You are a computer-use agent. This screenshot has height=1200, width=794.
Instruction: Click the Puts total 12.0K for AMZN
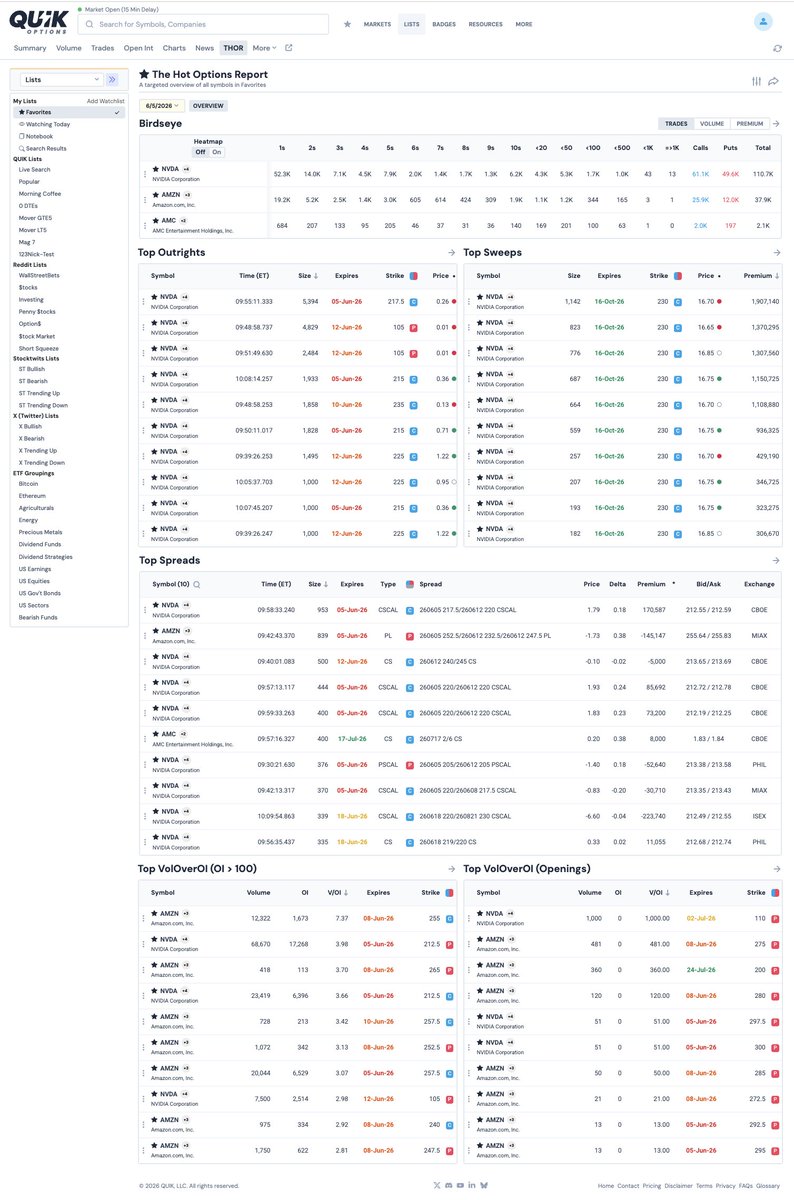point(730,199)
